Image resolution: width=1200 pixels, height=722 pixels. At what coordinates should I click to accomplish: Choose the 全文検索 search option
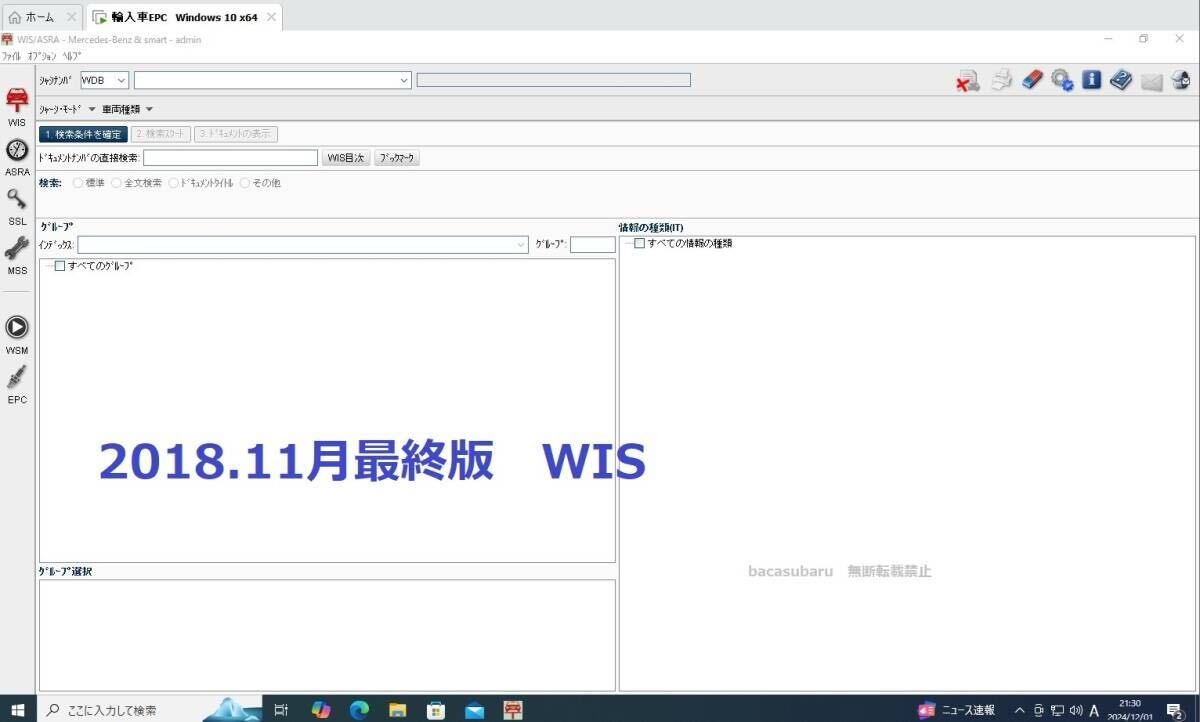click(116, 182)
